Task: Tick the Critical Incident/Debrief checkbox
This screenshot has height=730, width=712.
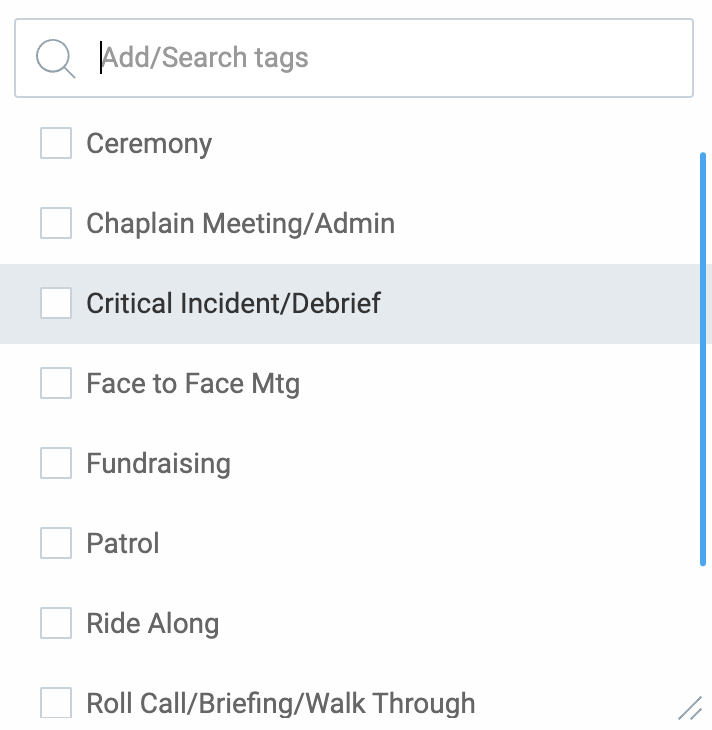Action: 56,303
